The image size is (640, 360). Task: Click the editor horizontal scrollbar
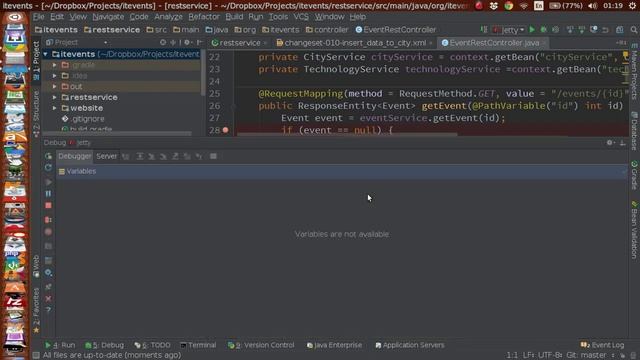(x=347, y=133)
